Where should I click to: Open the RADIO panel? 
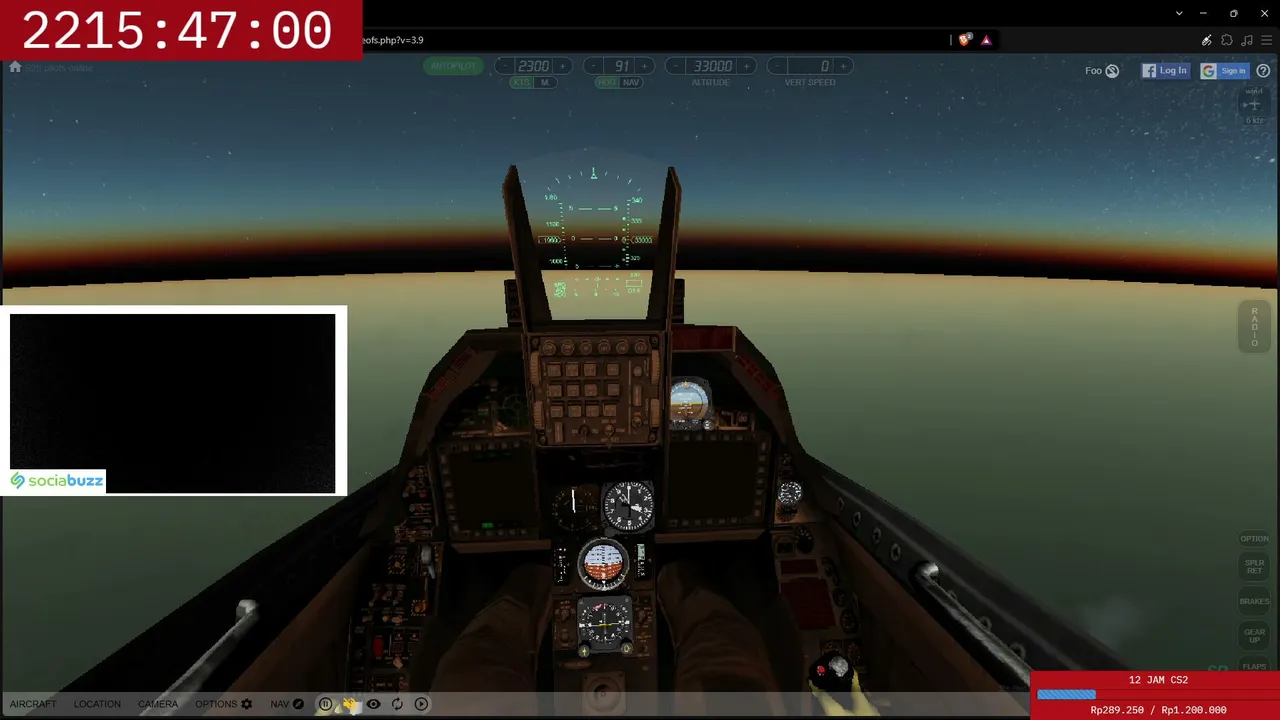pos(1254,328)
